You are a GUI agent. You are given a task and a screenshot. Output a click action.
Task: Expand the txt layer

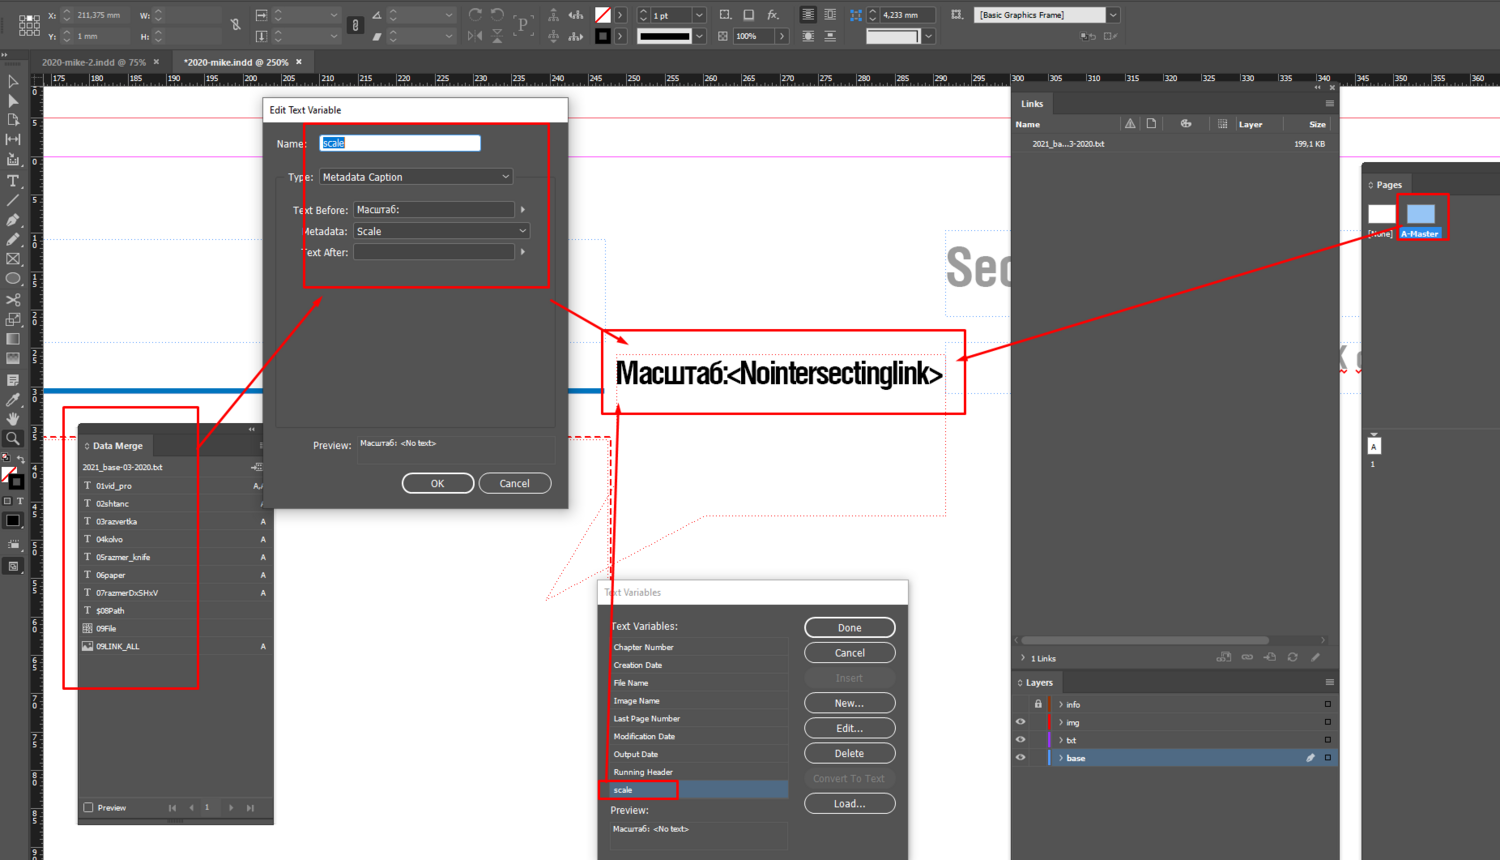pos(1061,740)
